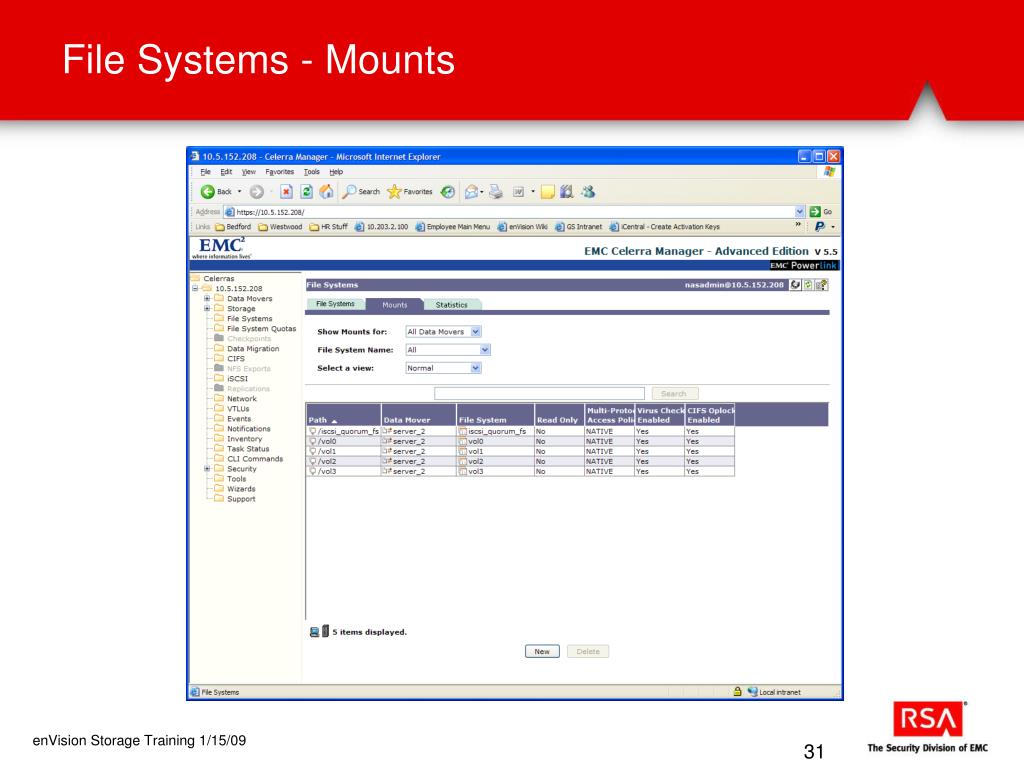Select CLI Commands in the tree

click(x=255, y=458)
